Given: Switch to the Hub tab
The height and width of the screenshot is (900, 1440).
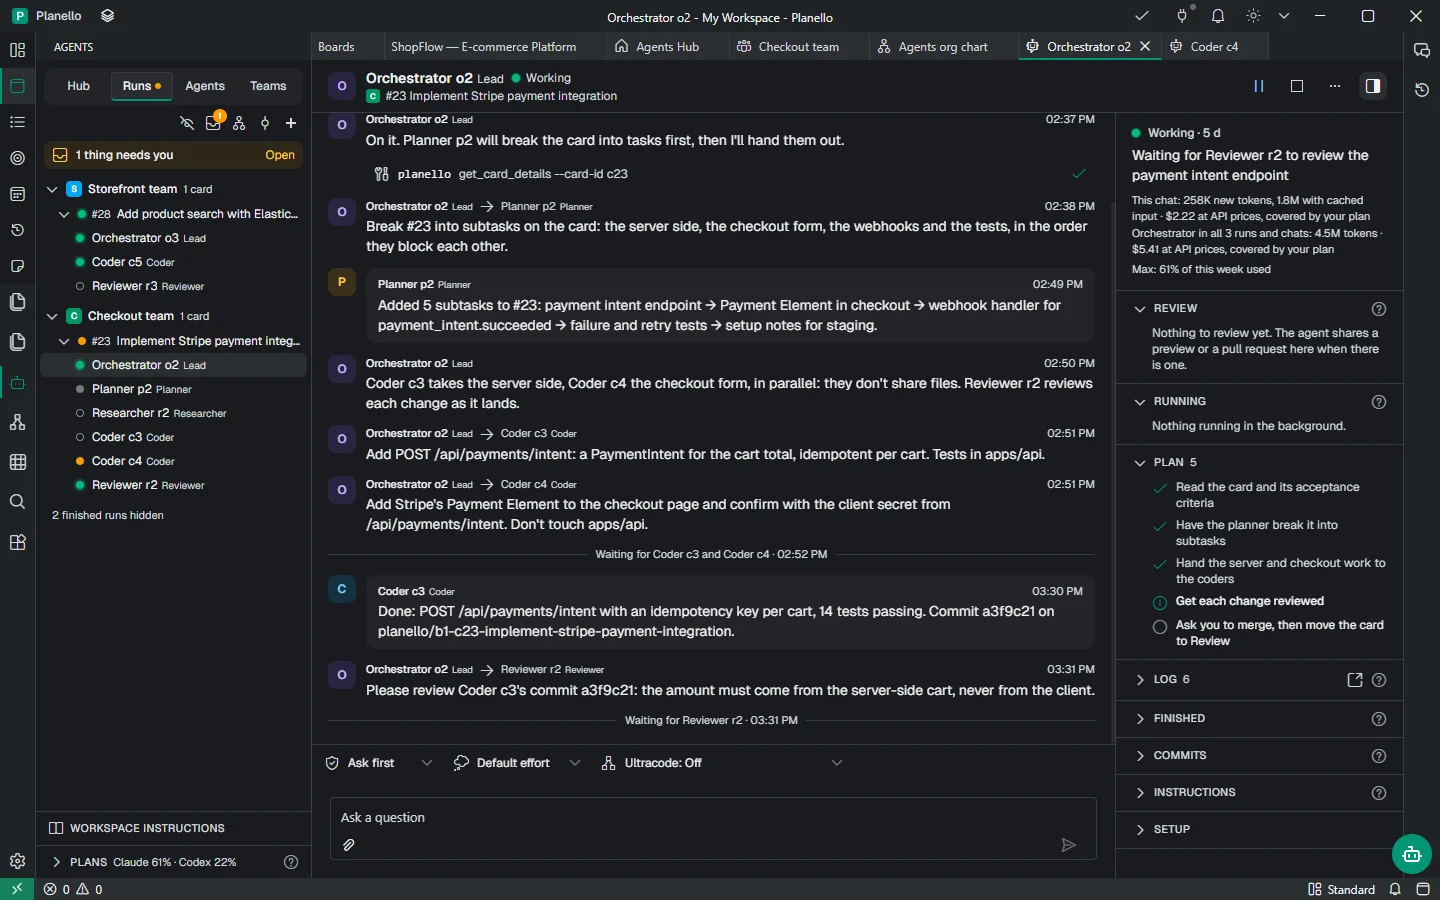Looking at the screenshot, I should pyautogui.click(x=78, y=86).
